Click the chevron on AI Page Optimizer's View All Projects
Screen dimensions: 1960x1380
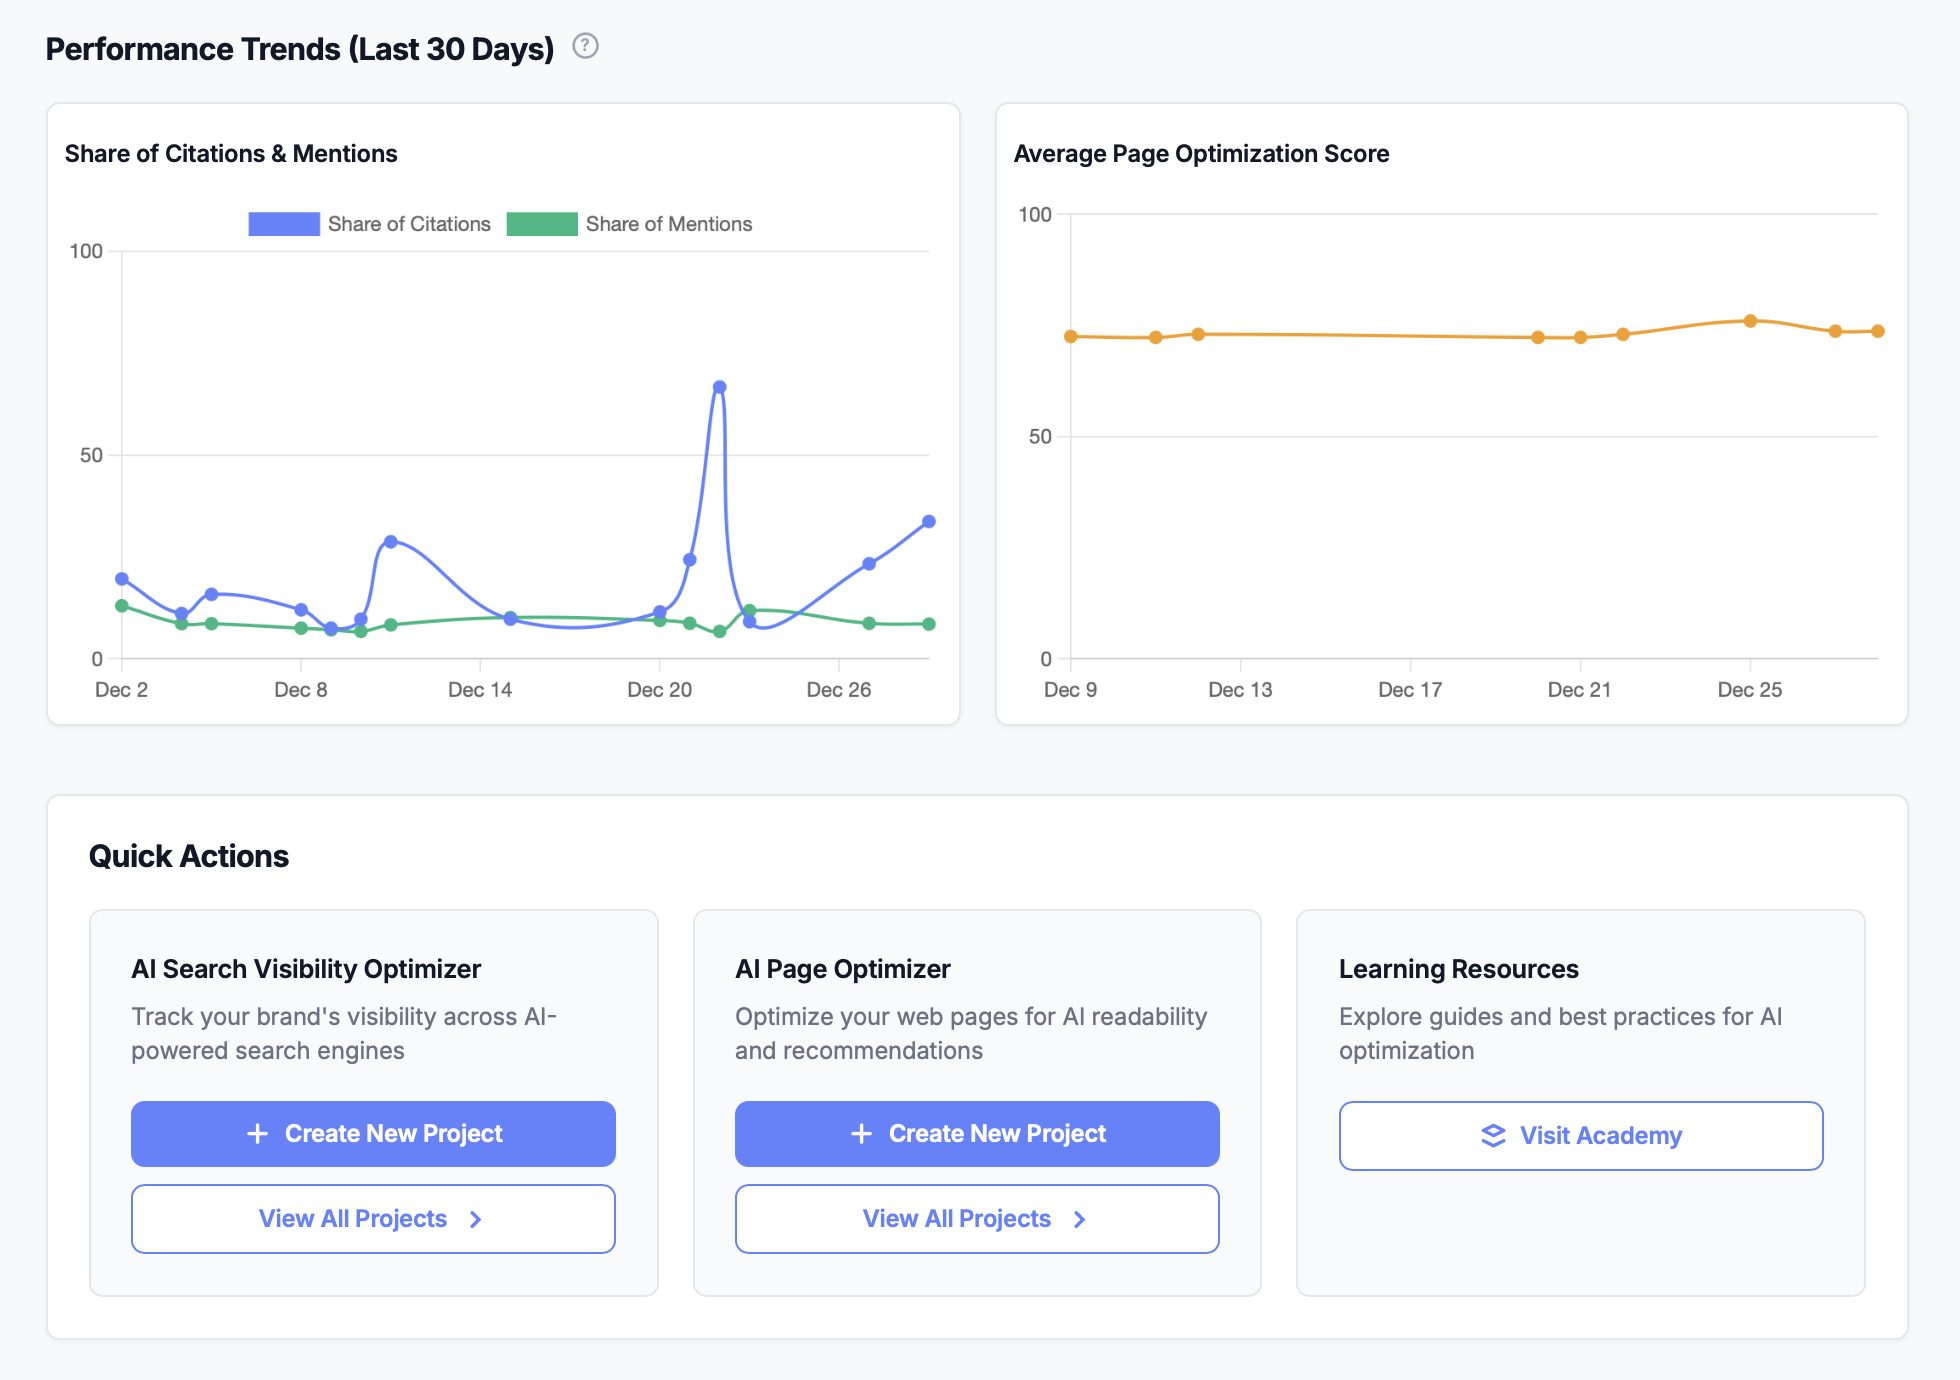click(x=1078, y=1219)
